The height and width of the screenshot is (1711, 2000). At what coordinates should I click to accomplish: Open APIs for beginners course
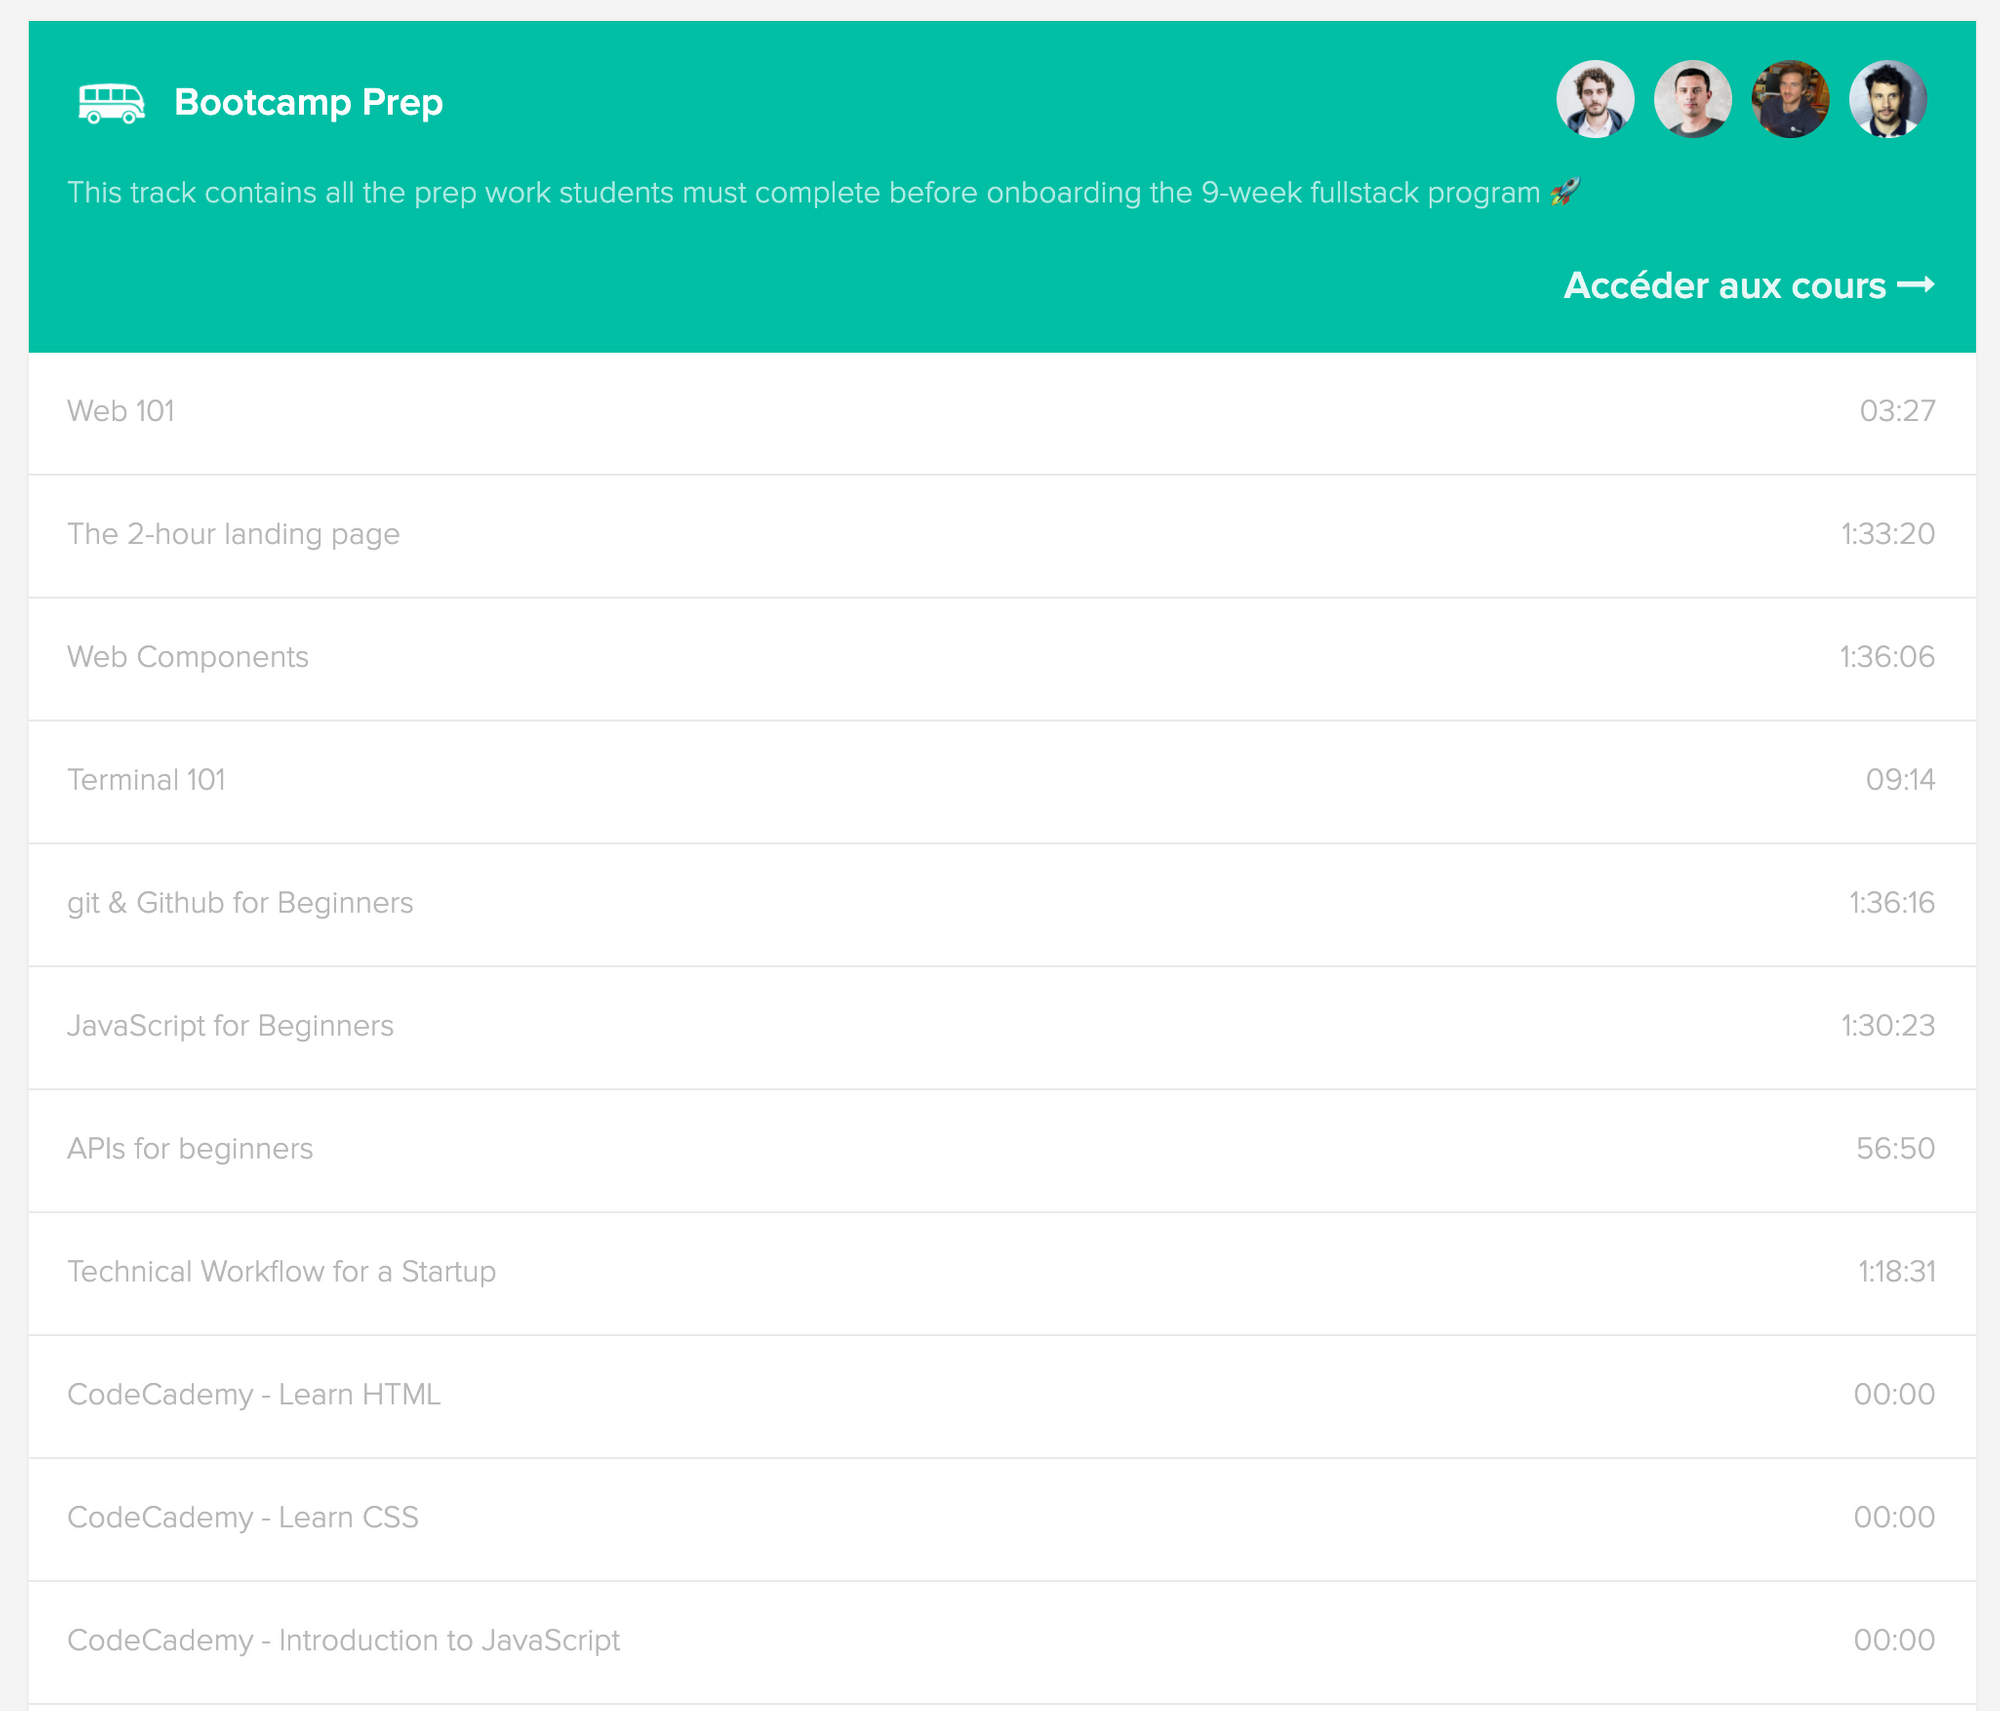tap(190, 1149)
